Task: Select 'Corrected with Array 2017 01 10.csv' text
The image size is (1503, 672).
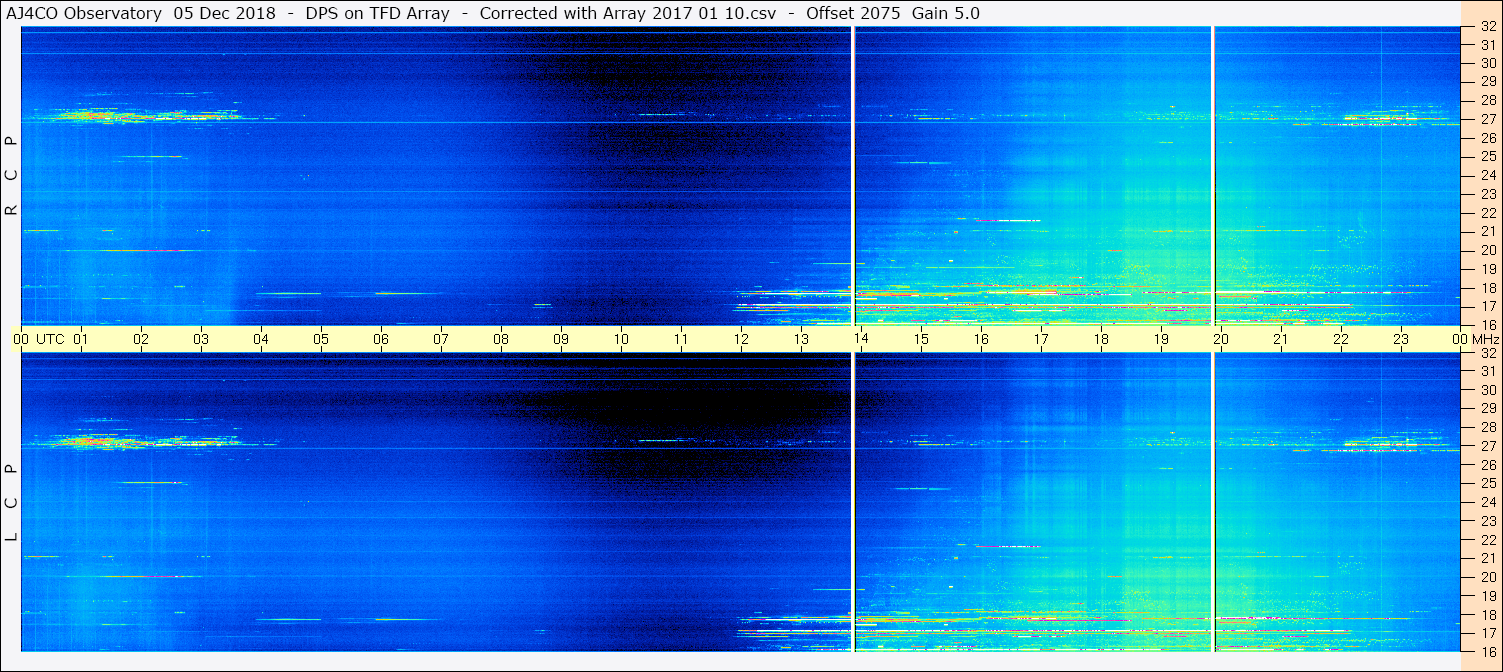Action: tap(628, 13)
